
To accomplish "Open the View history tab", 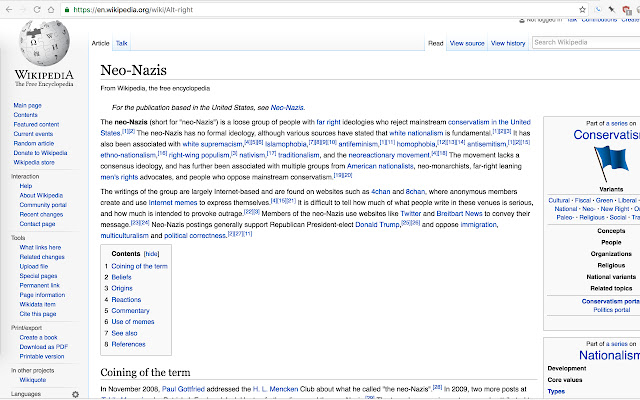I will point(508,43).
